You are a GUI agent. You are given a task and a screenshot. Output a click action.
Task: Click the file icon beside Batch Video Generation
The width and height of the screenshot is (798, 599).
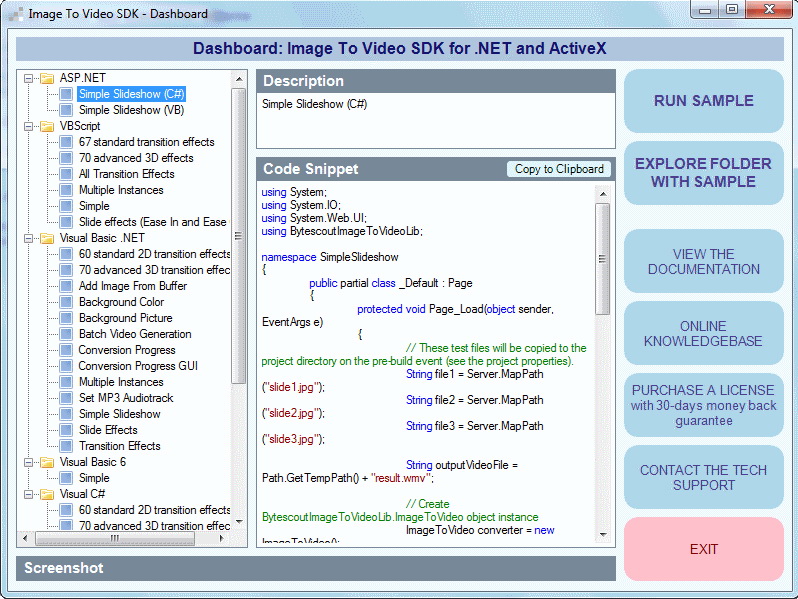66,334
